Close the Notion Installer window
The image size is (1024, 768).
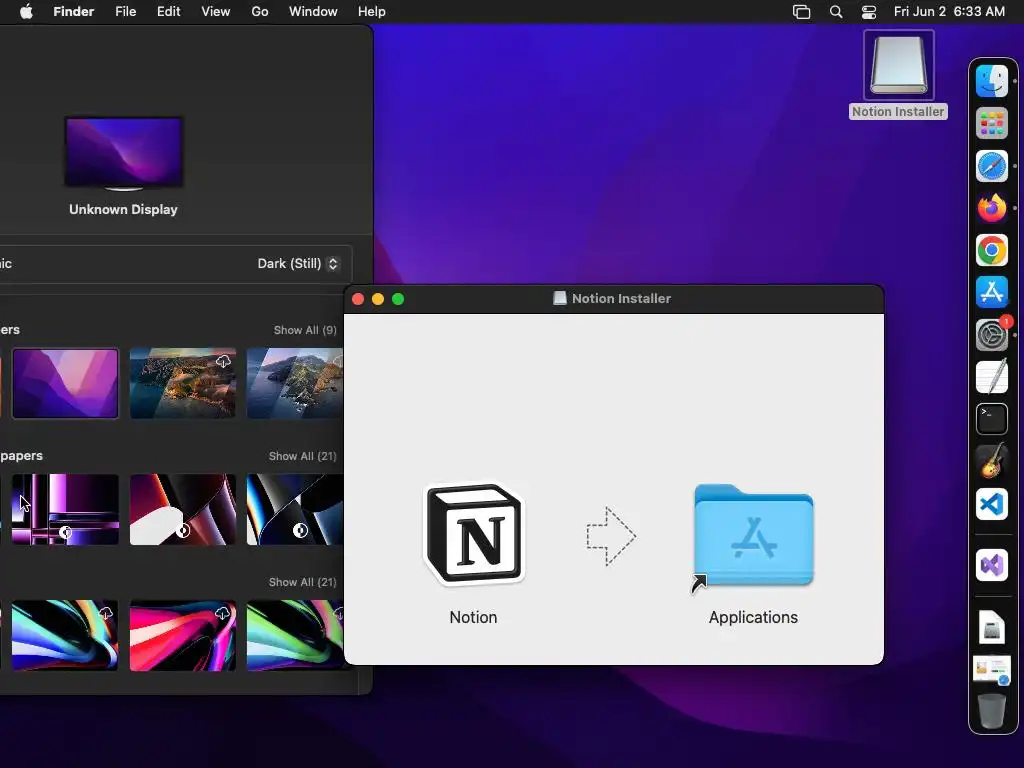(358, 299)
